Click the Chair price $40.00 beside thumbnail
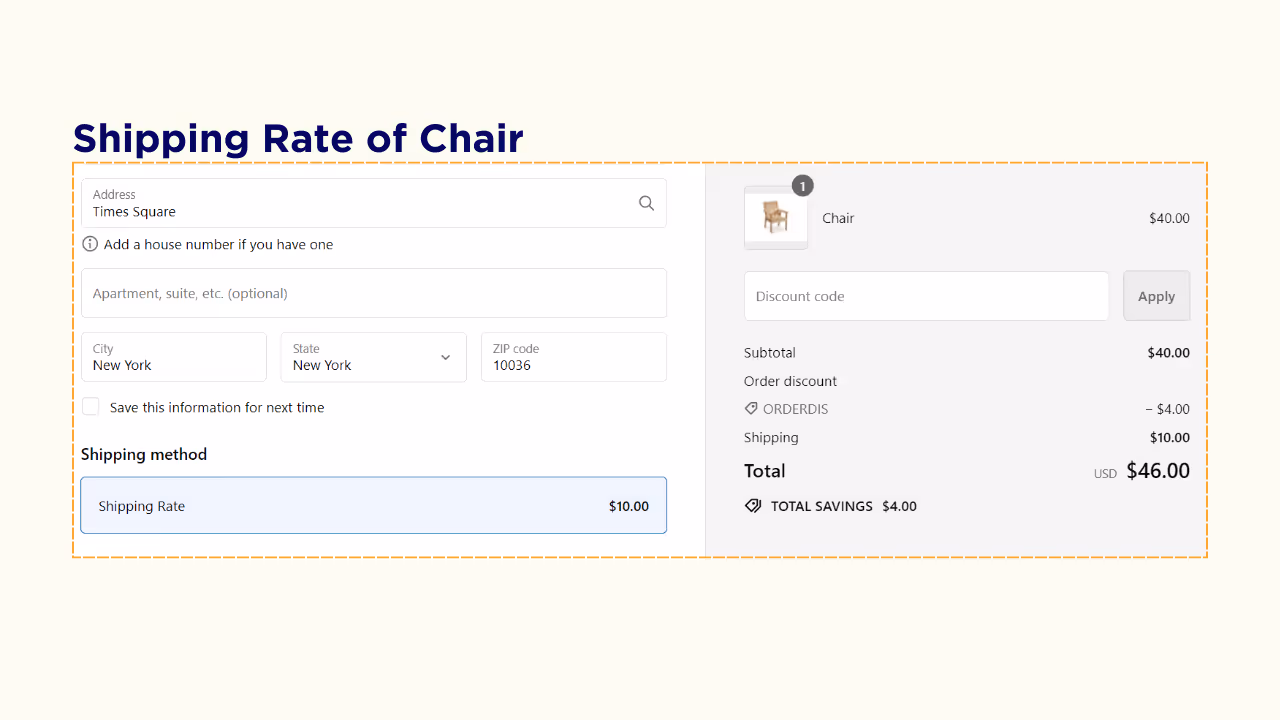This screenshot has width=1280, height=720. 1169,218
